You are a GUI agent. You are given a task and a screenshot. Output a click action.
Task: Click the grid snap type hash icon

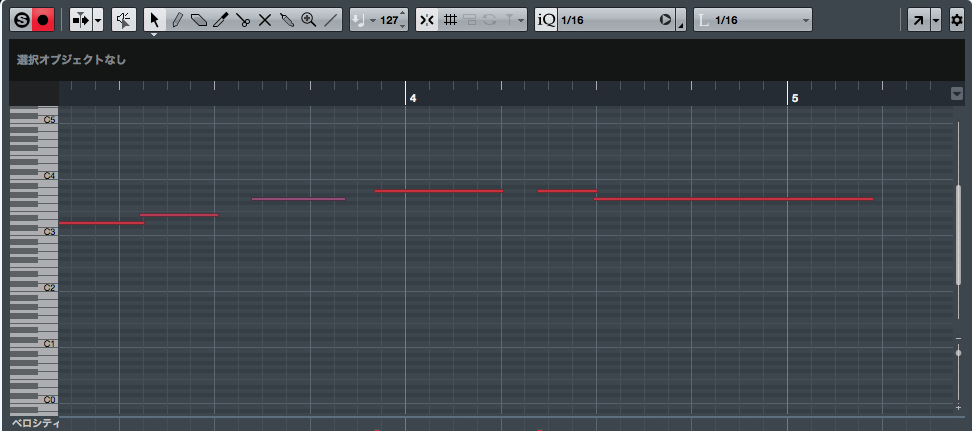pyautogui.click(x=451, y=20)
